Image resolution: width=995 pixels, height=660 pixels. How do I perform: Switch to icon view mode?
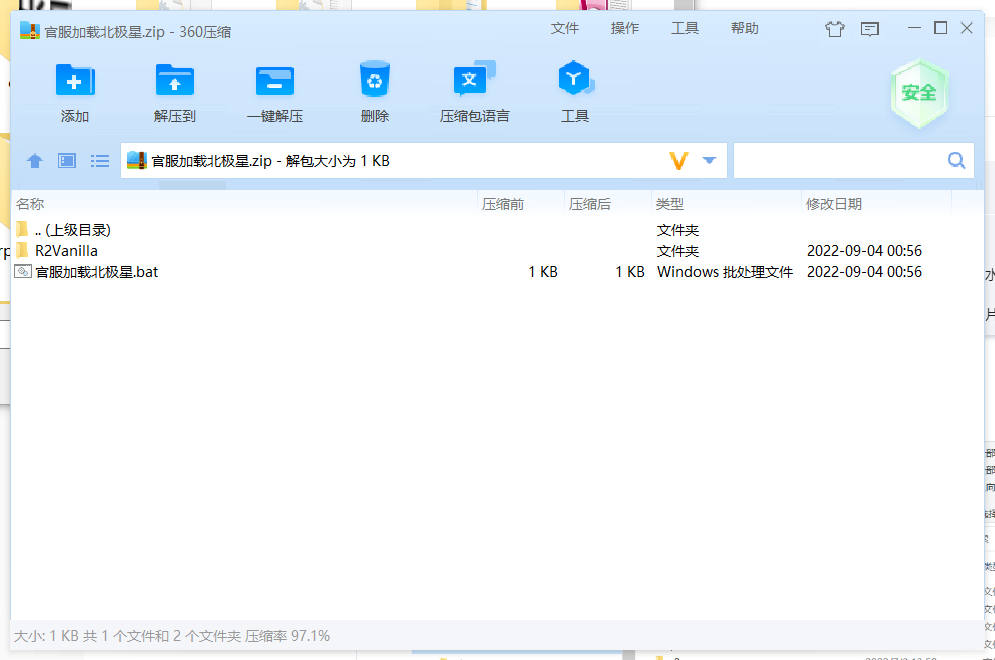tap(67, 161)
